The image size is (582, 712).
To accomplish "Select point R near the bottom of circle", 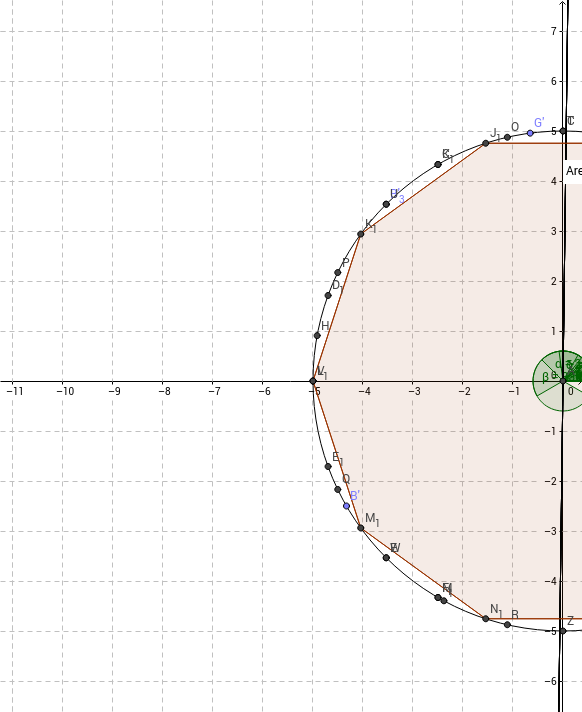I will point(507,625).
